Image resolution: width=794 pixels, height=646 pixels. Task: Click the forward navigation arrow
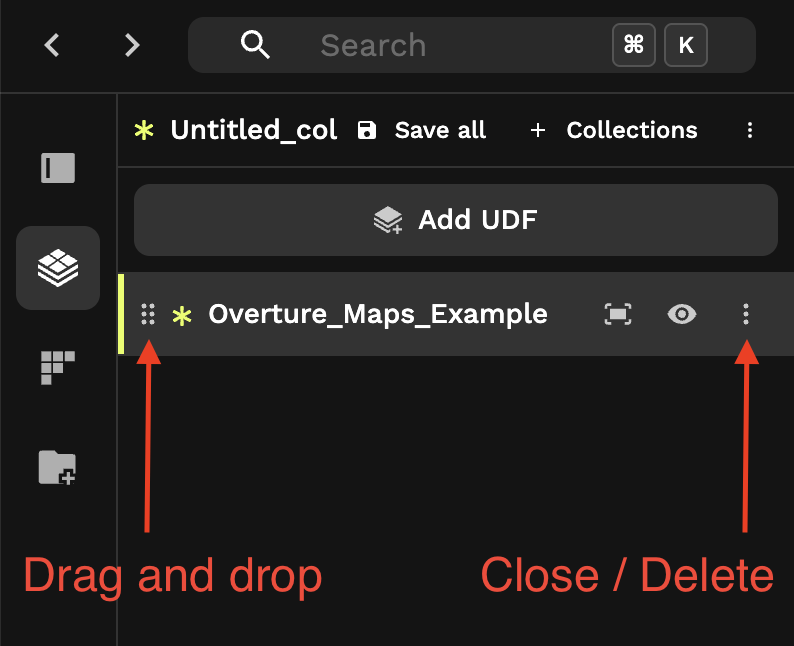pos(132,45)
